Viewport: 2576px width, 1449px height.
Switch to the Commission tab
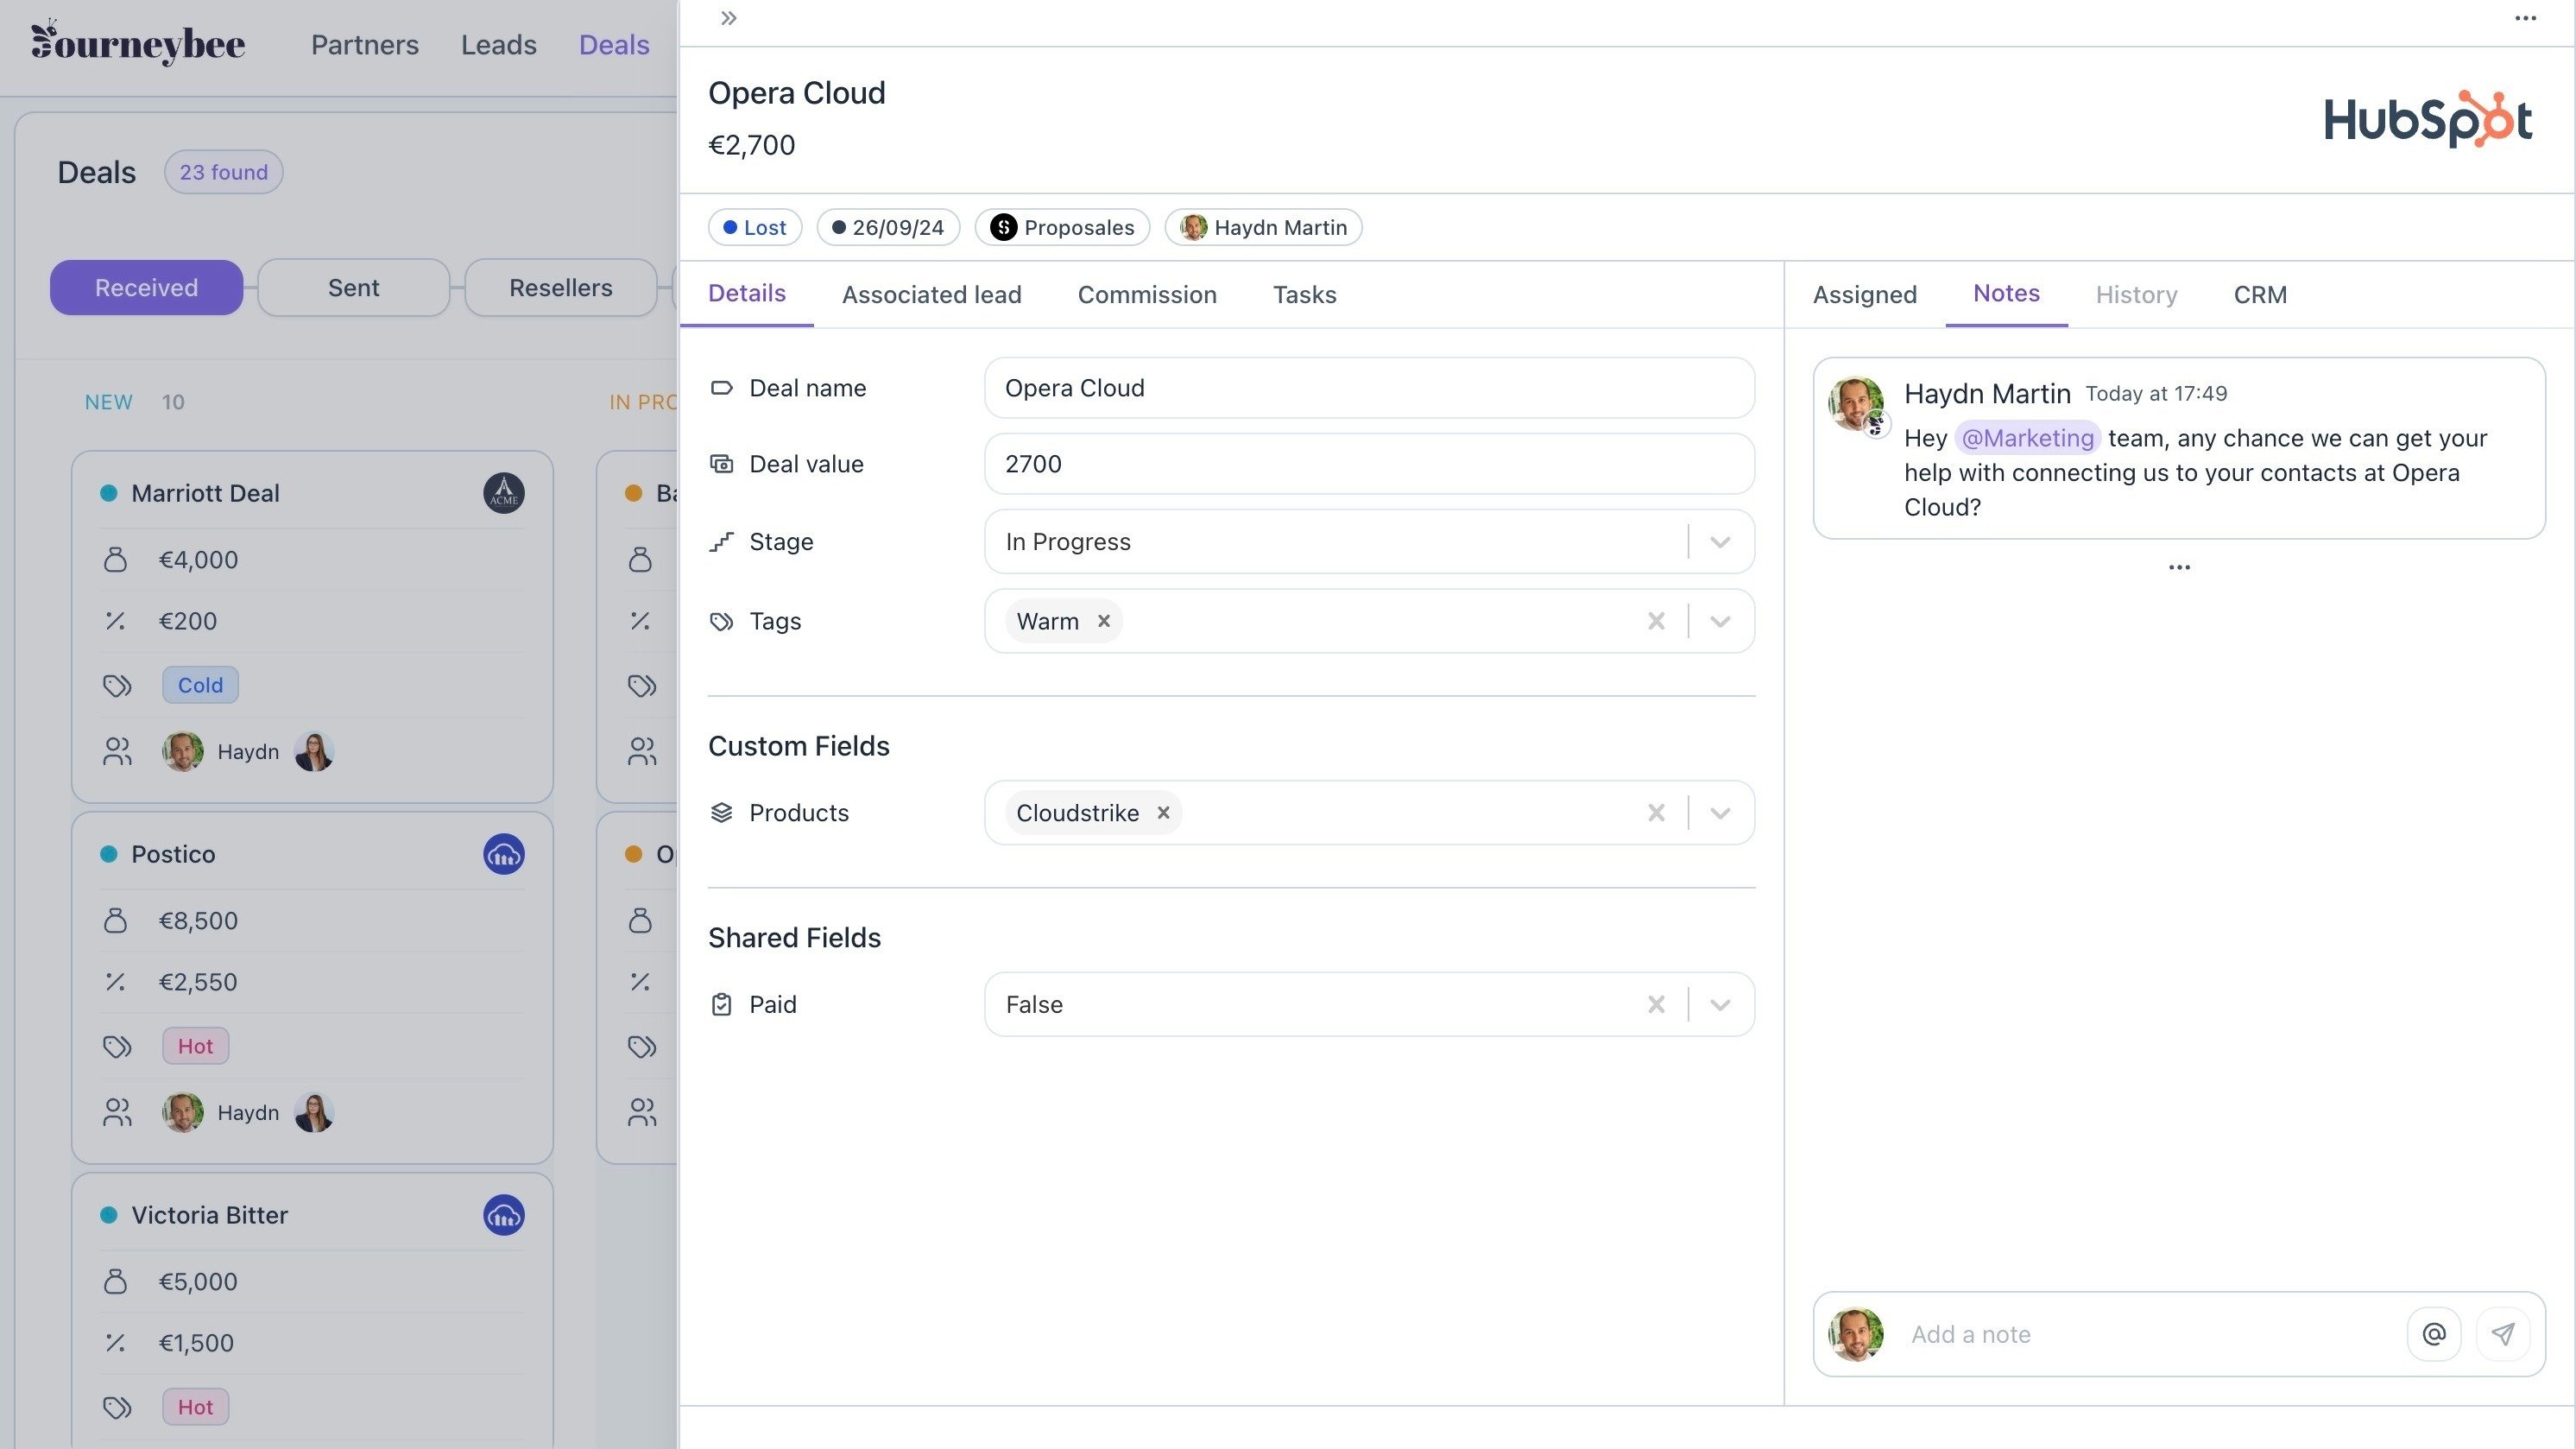1146,295
